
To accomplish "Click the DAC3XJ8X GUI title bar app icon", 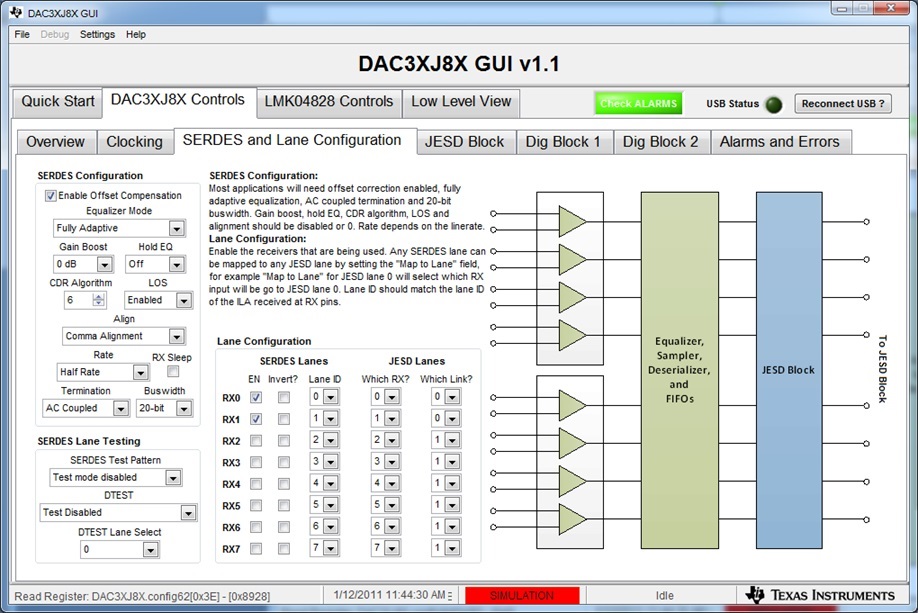I will pyautogui.click(x=16, y=12).
